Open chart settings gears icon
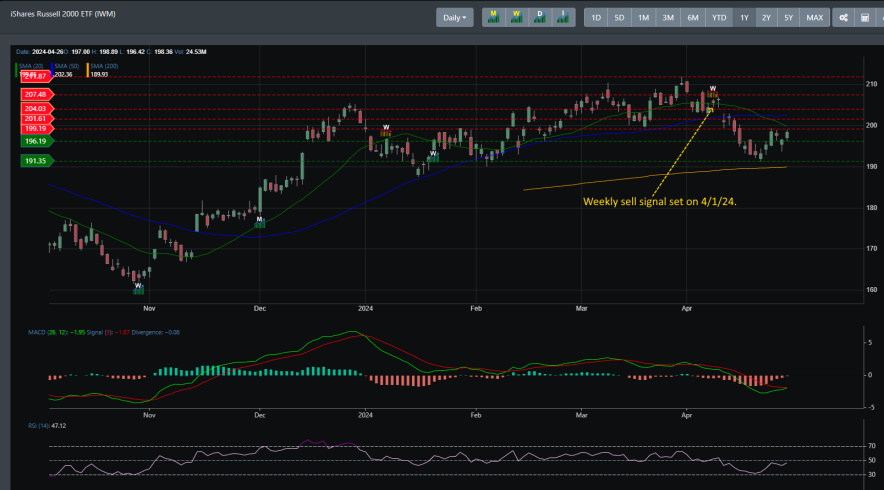 843,17
